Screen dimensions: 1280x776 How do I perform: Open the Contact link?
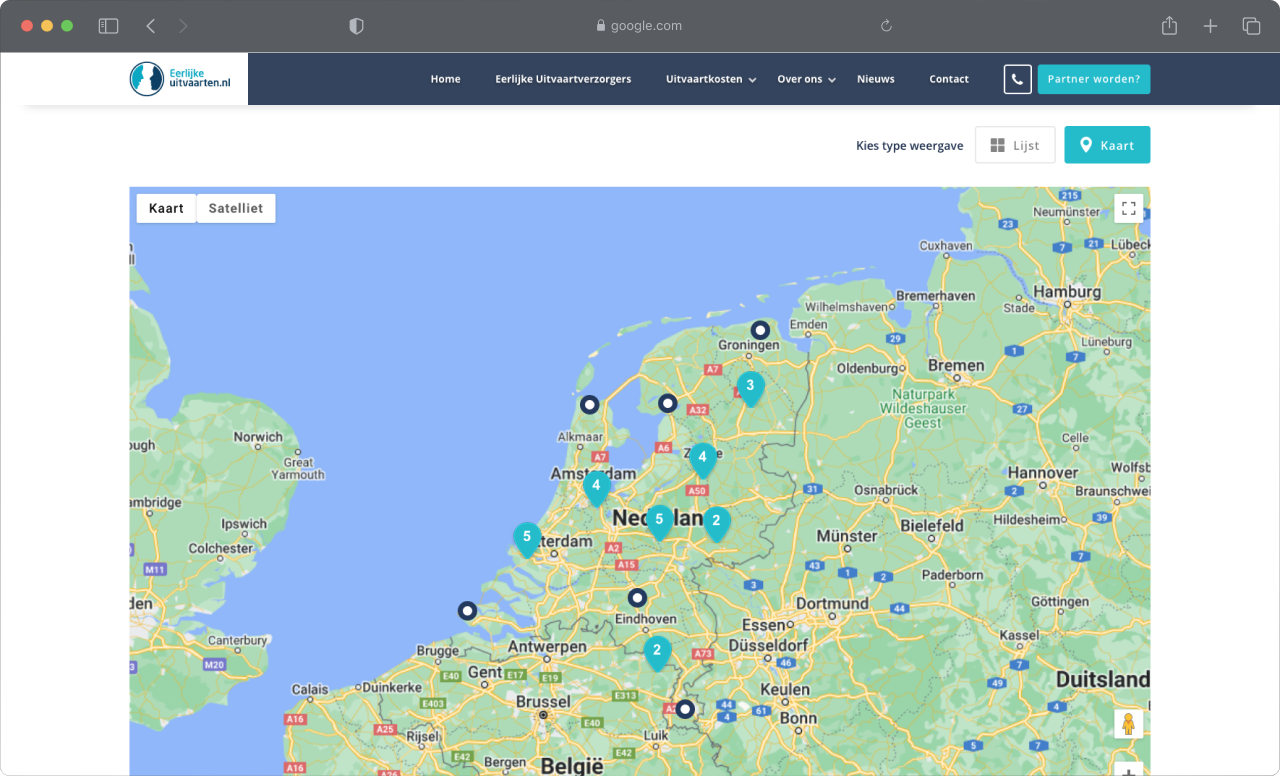(948, 79)
